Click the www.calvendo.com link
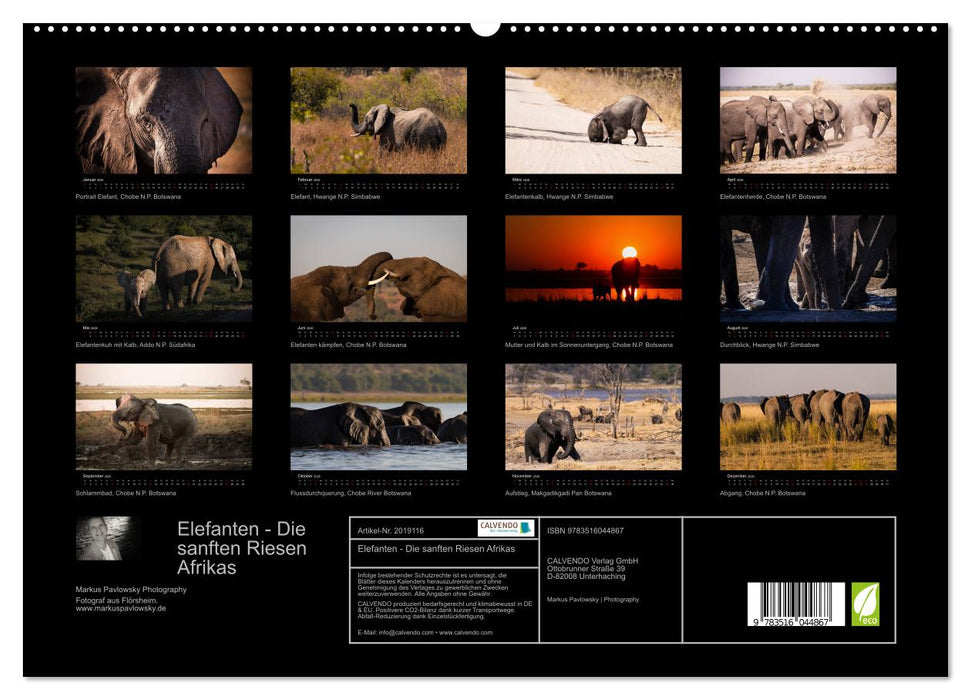Screen dimensions: 971x700 (466, 632)
